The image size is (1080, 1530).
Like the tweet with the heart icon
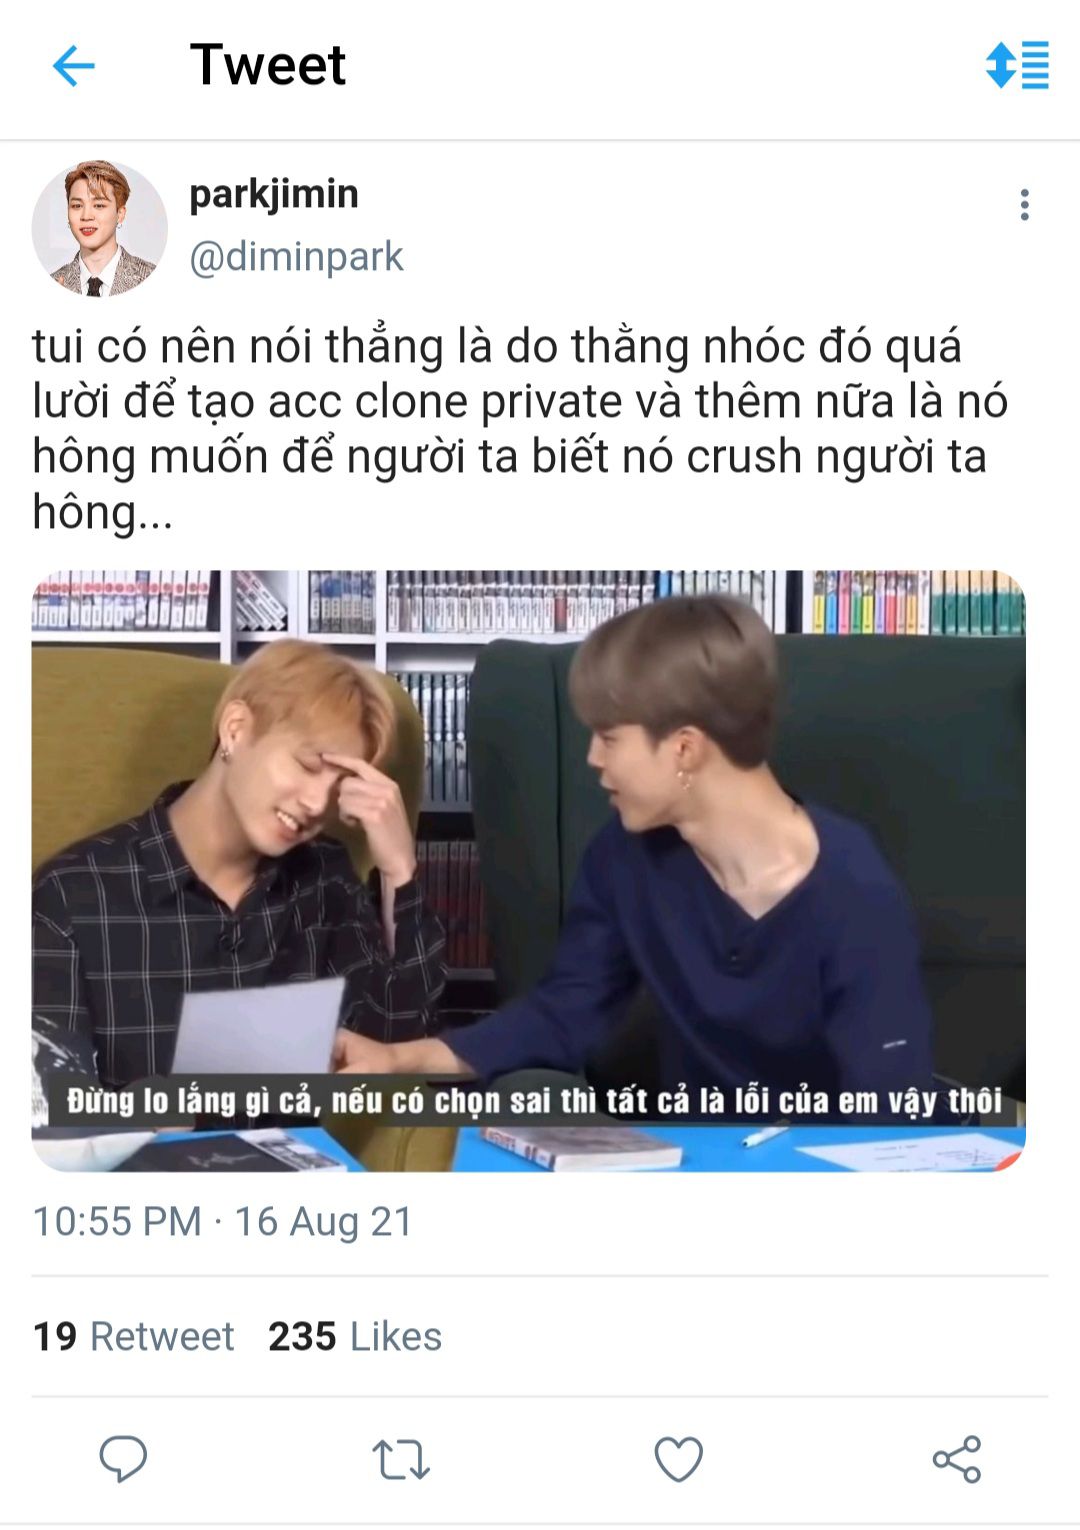679,1459
